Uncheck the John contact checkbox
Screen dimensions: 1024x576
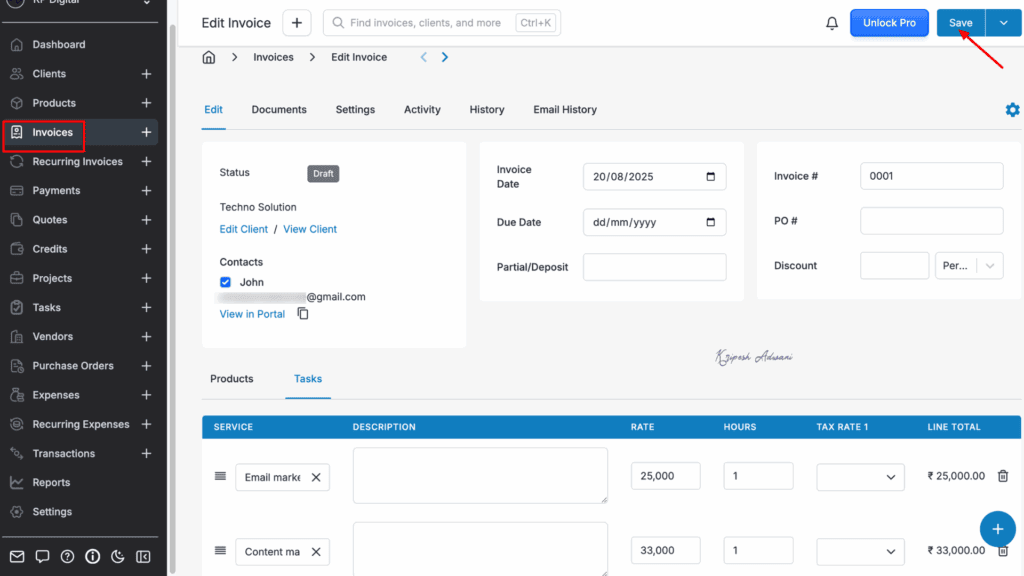225,282
